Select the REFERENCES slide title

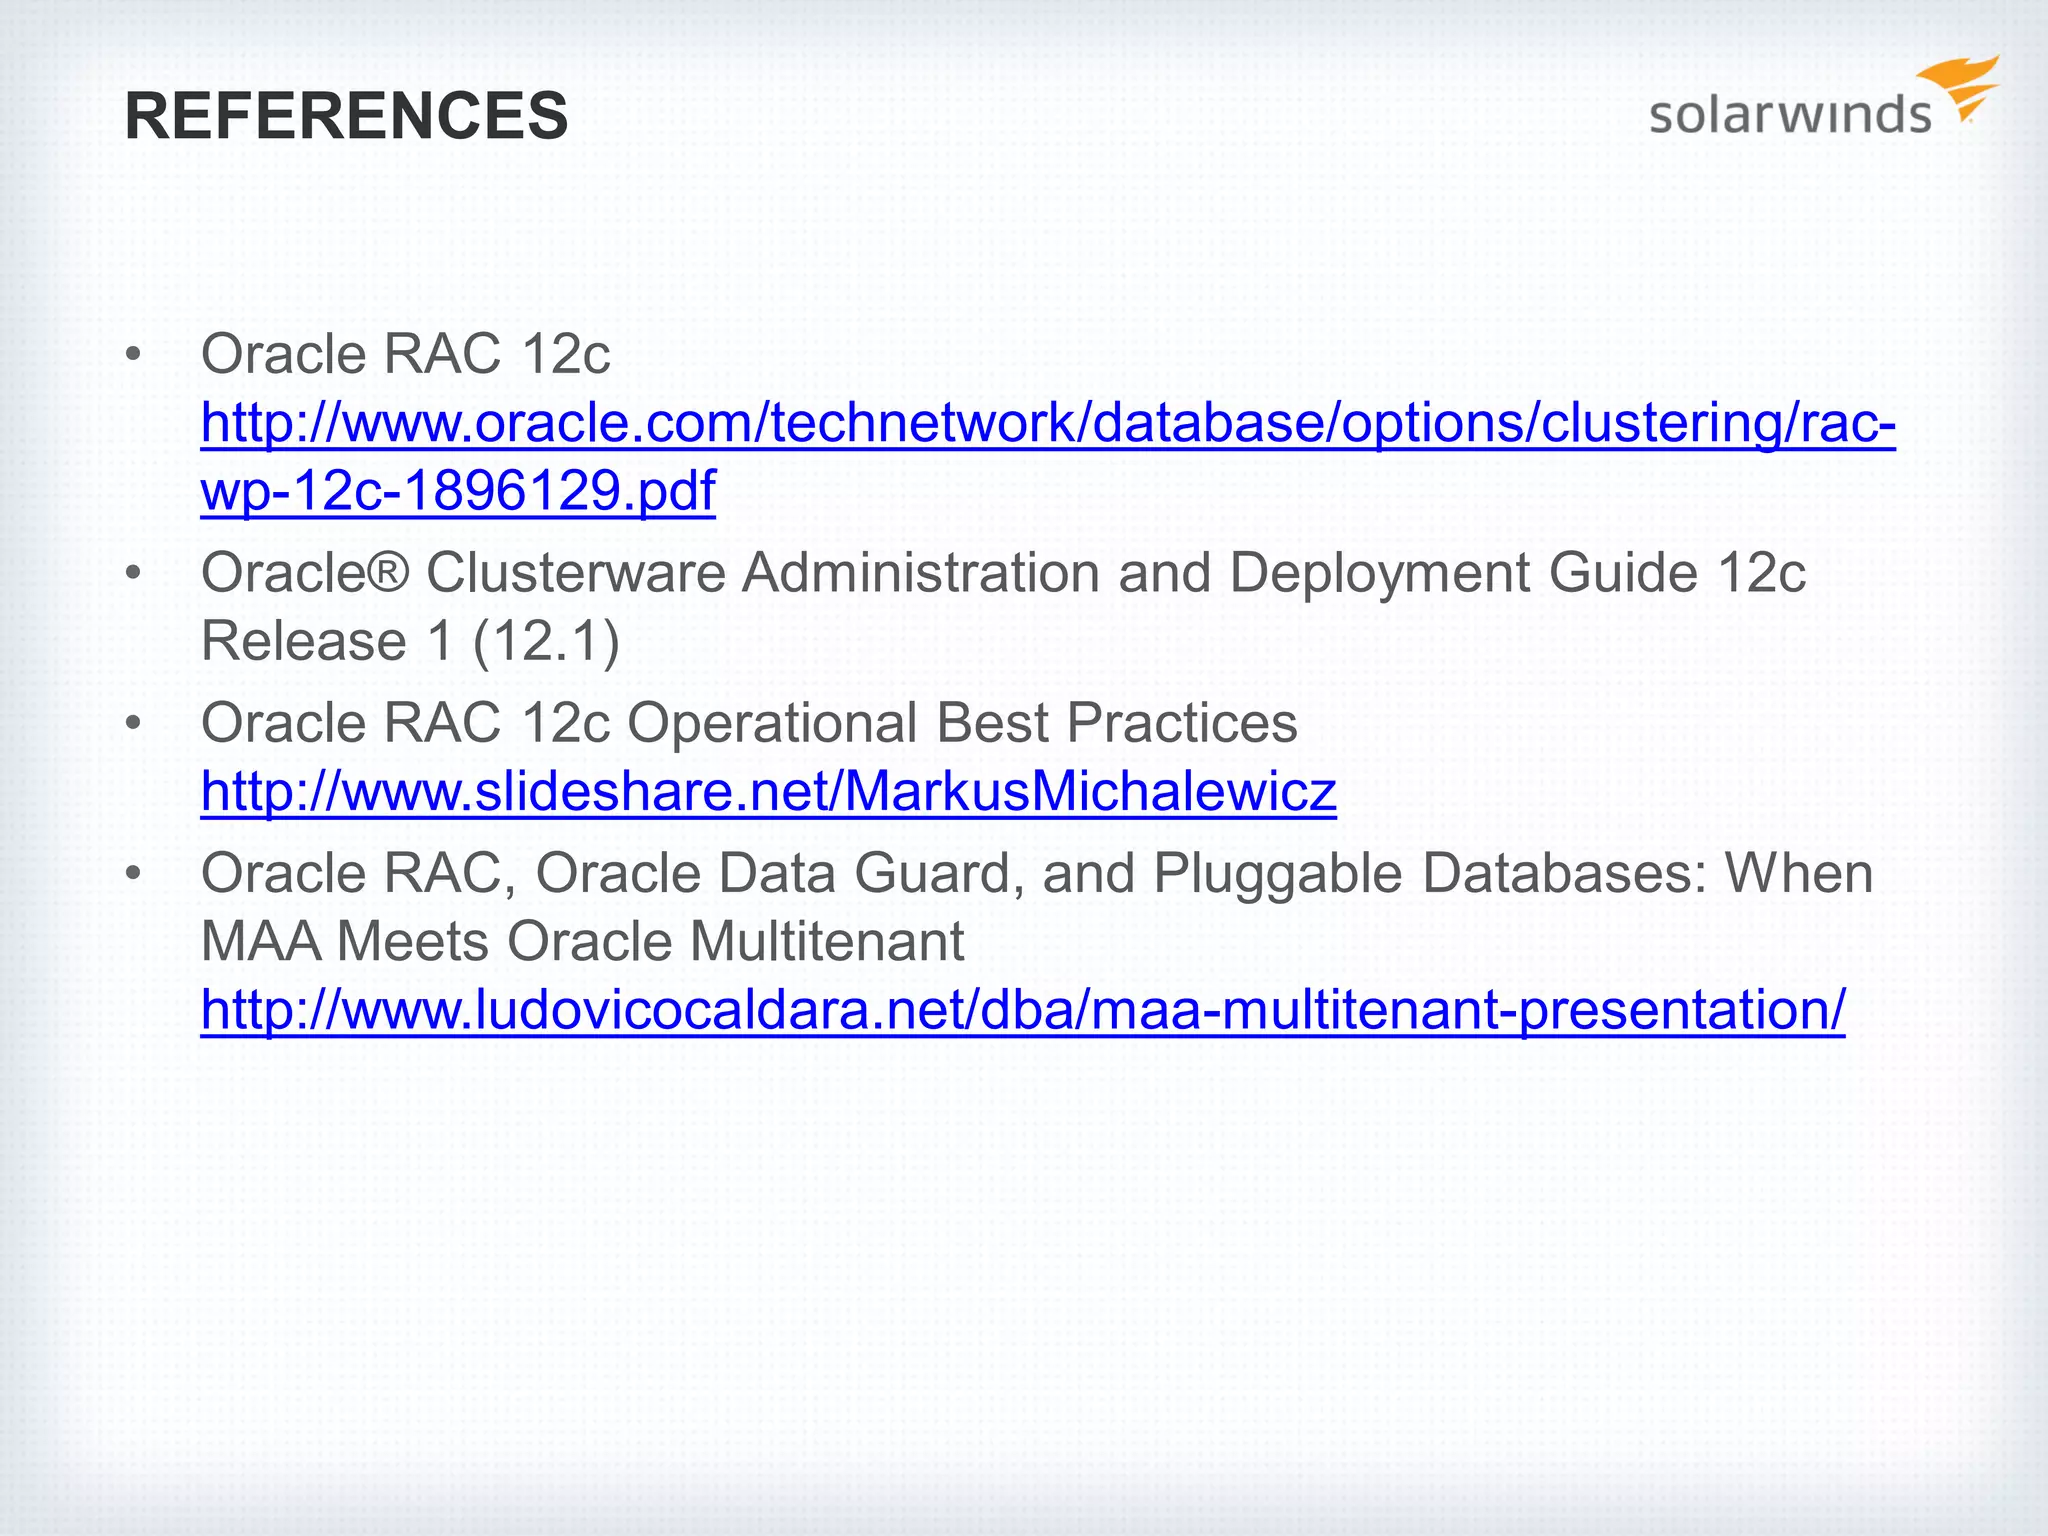(x=346, y=116)
